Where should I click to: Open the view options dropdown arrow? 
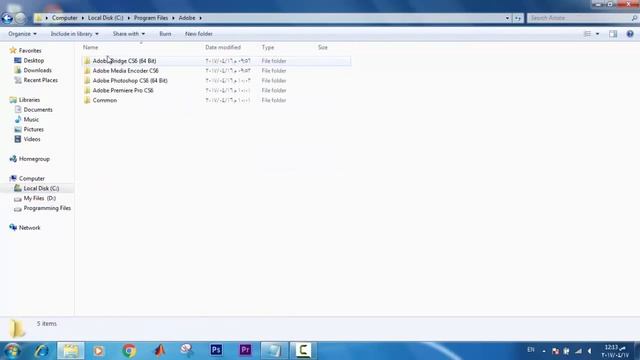point(598,34)
